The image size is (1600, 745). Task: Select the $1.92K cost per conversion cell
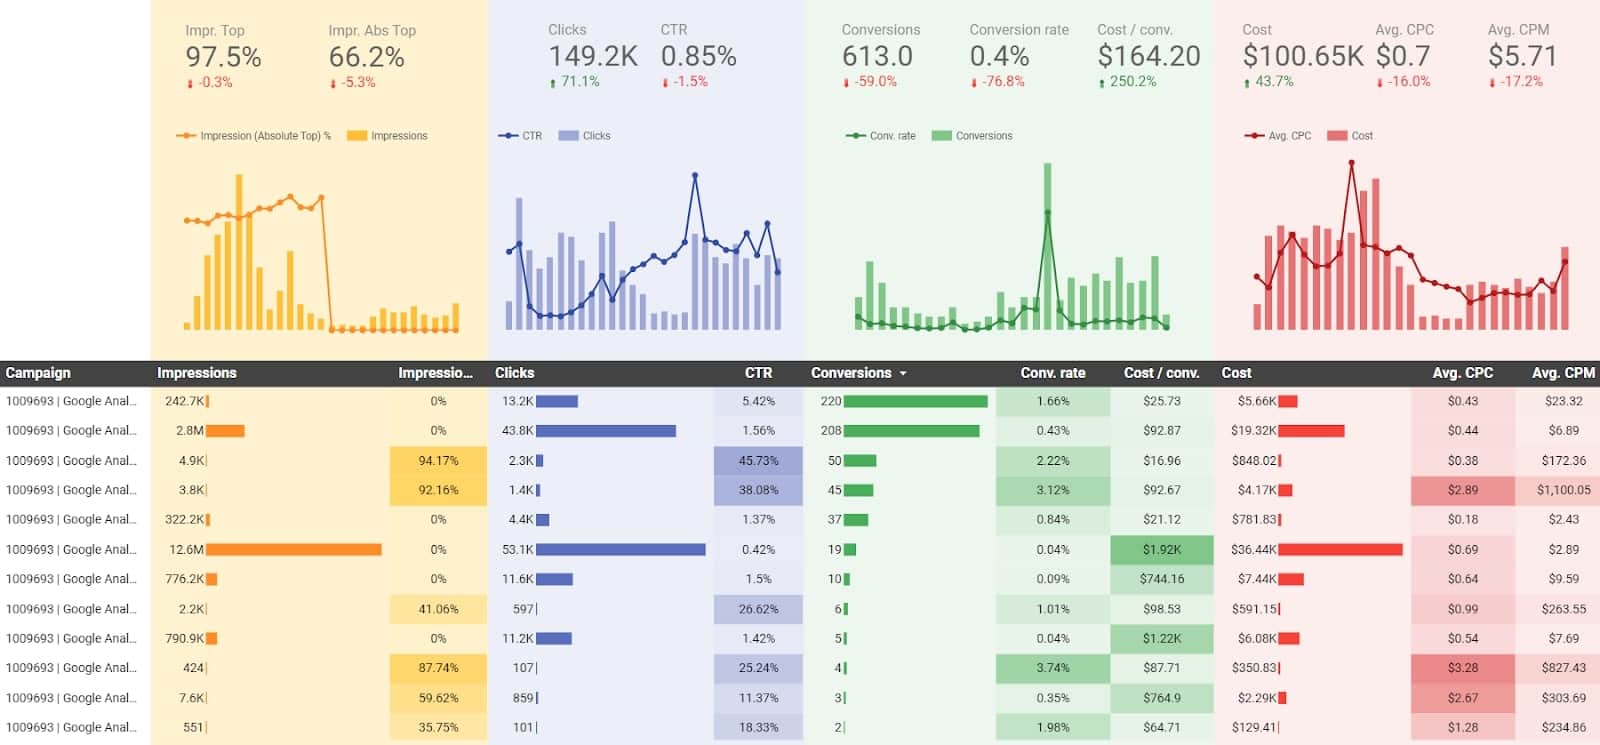tap(1161, 550)
